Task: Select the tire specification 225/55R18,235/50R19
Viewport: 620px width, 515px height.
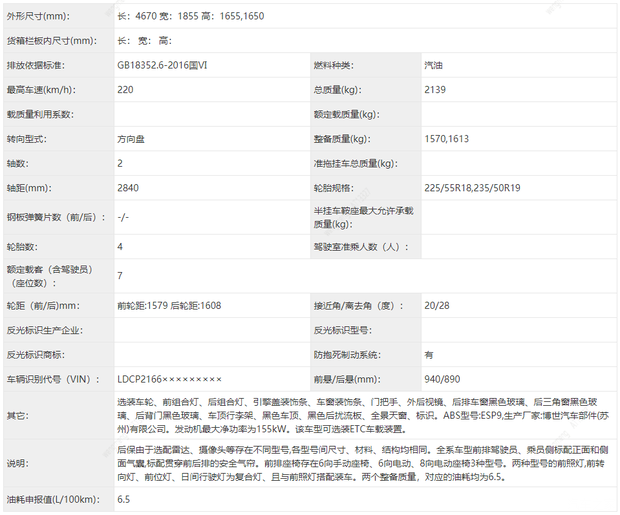Action: tap(474, 186)
